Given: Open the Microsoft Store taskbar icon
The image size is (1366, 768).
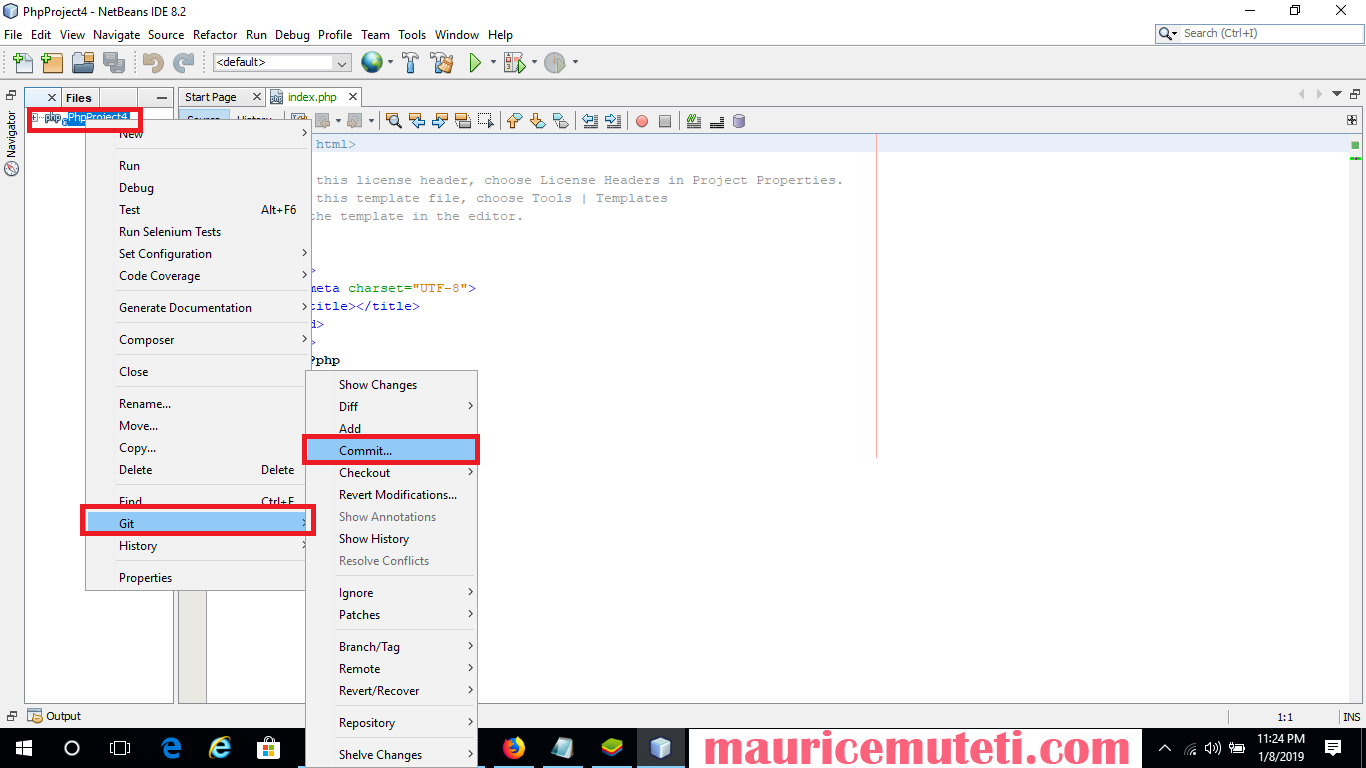Looking at the screenshot, I should [269, 748].
